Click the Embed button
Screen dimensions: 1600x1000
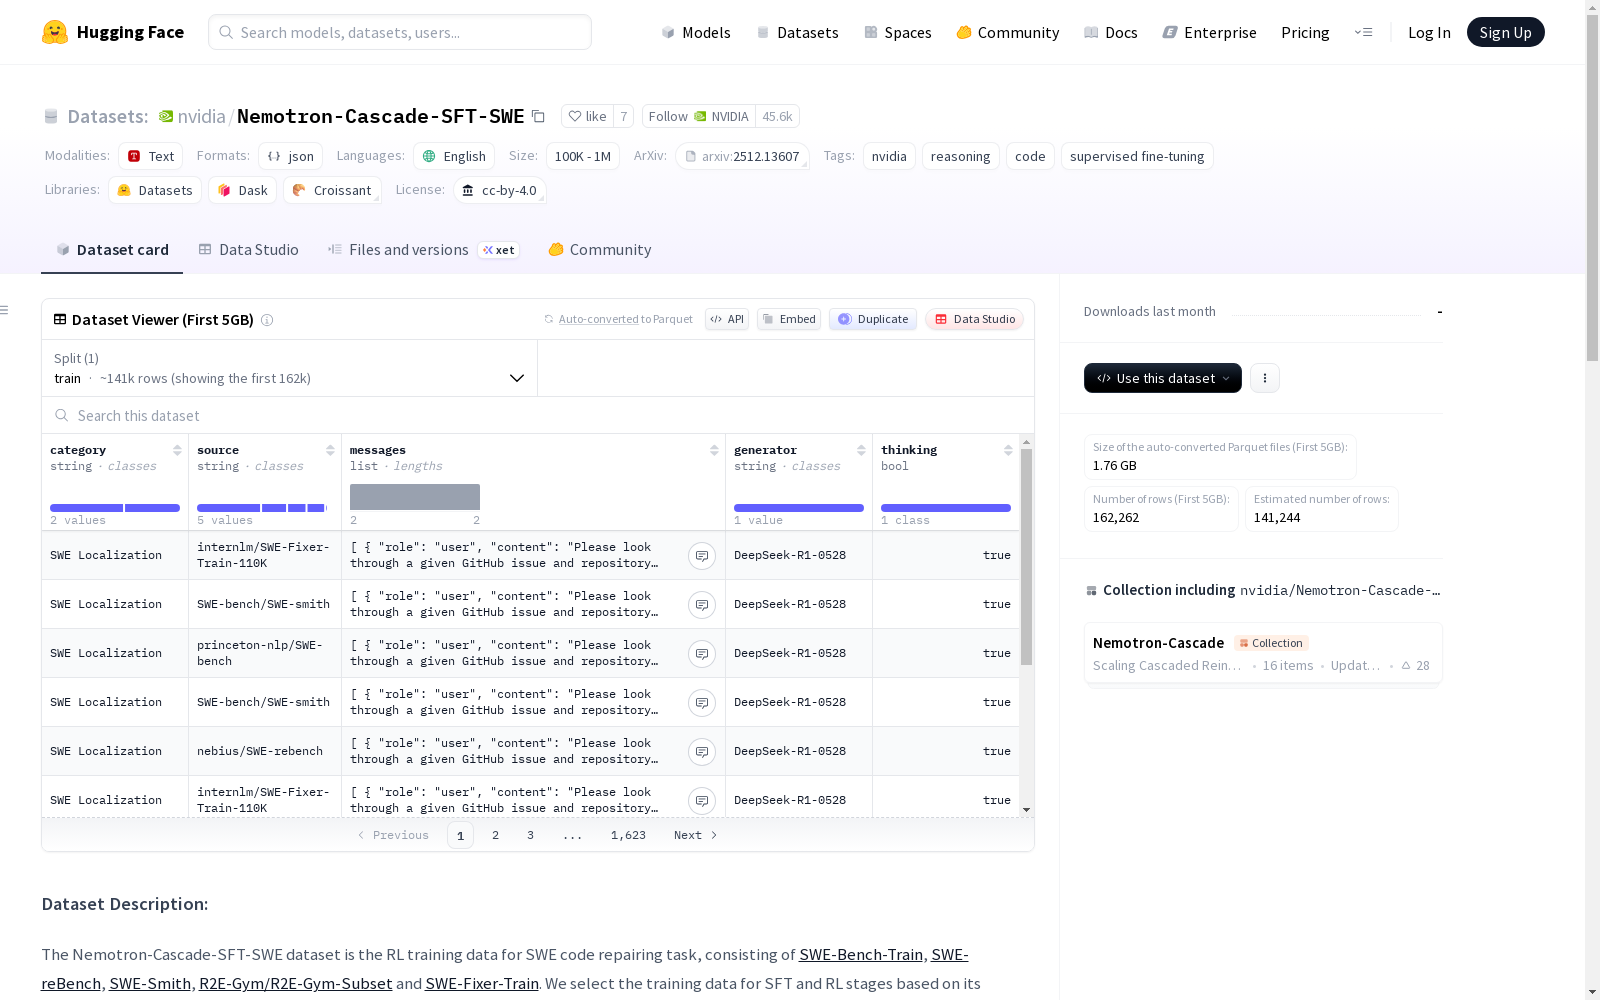(789, 320)
